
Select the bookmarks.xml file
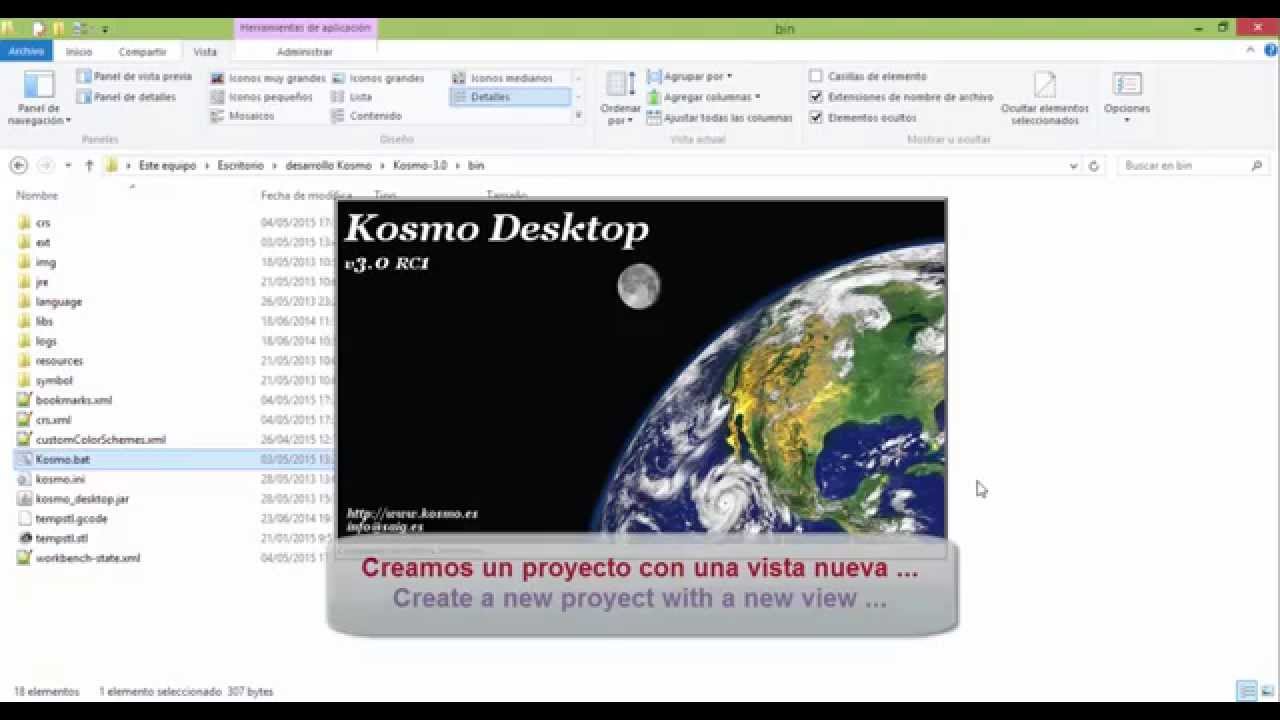(74, 400)
